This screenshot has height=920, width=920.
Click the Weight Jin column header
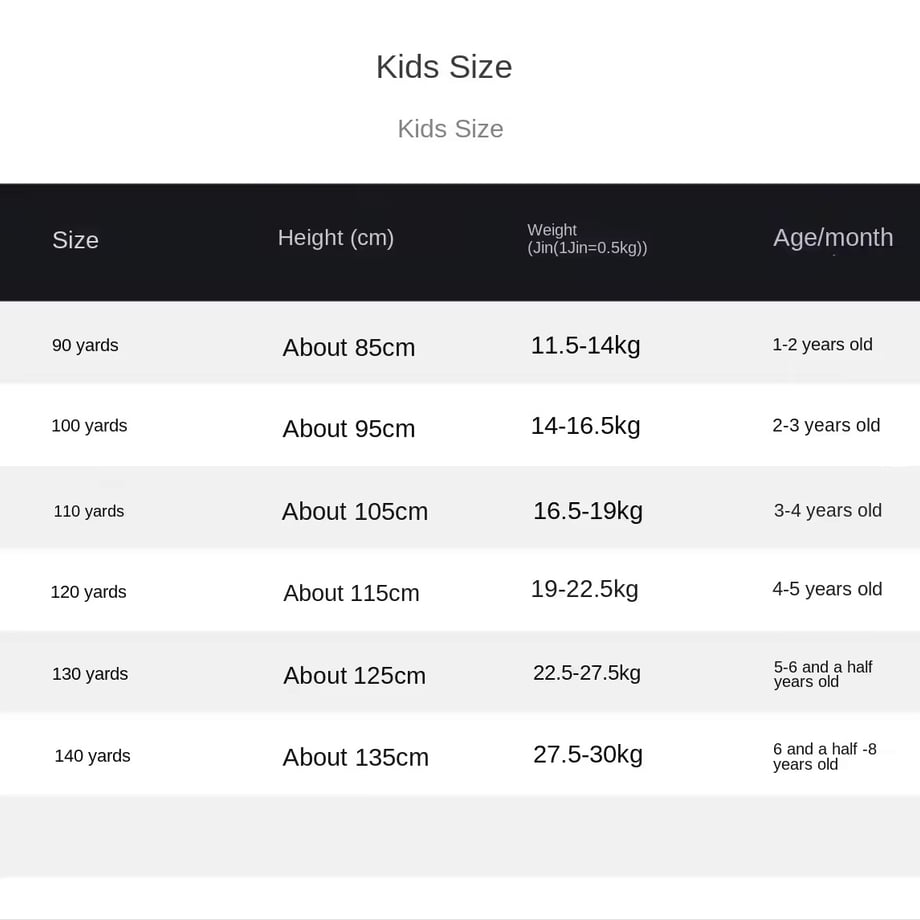587,239
